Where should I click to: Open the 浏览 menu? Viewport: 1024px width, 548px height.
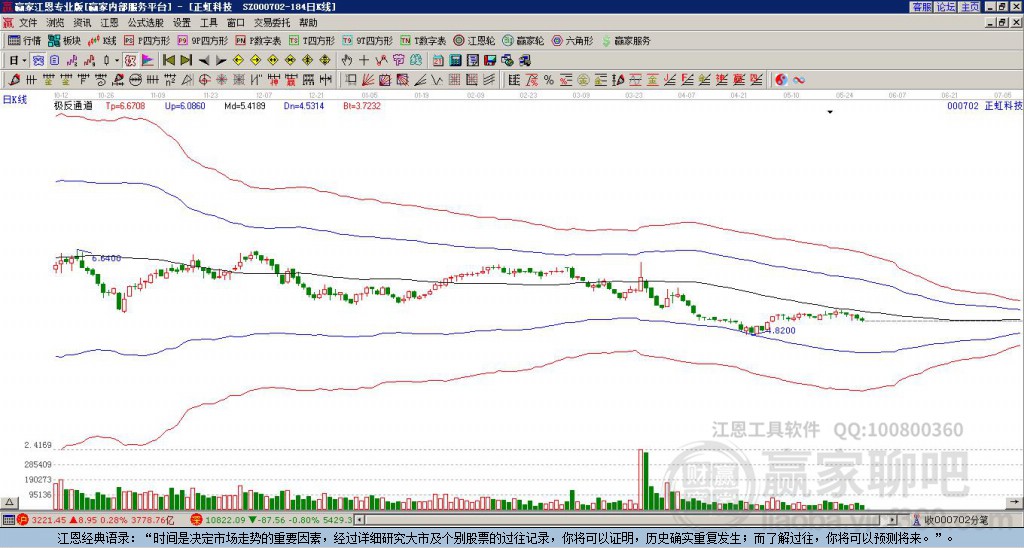(x=56, y=23)
